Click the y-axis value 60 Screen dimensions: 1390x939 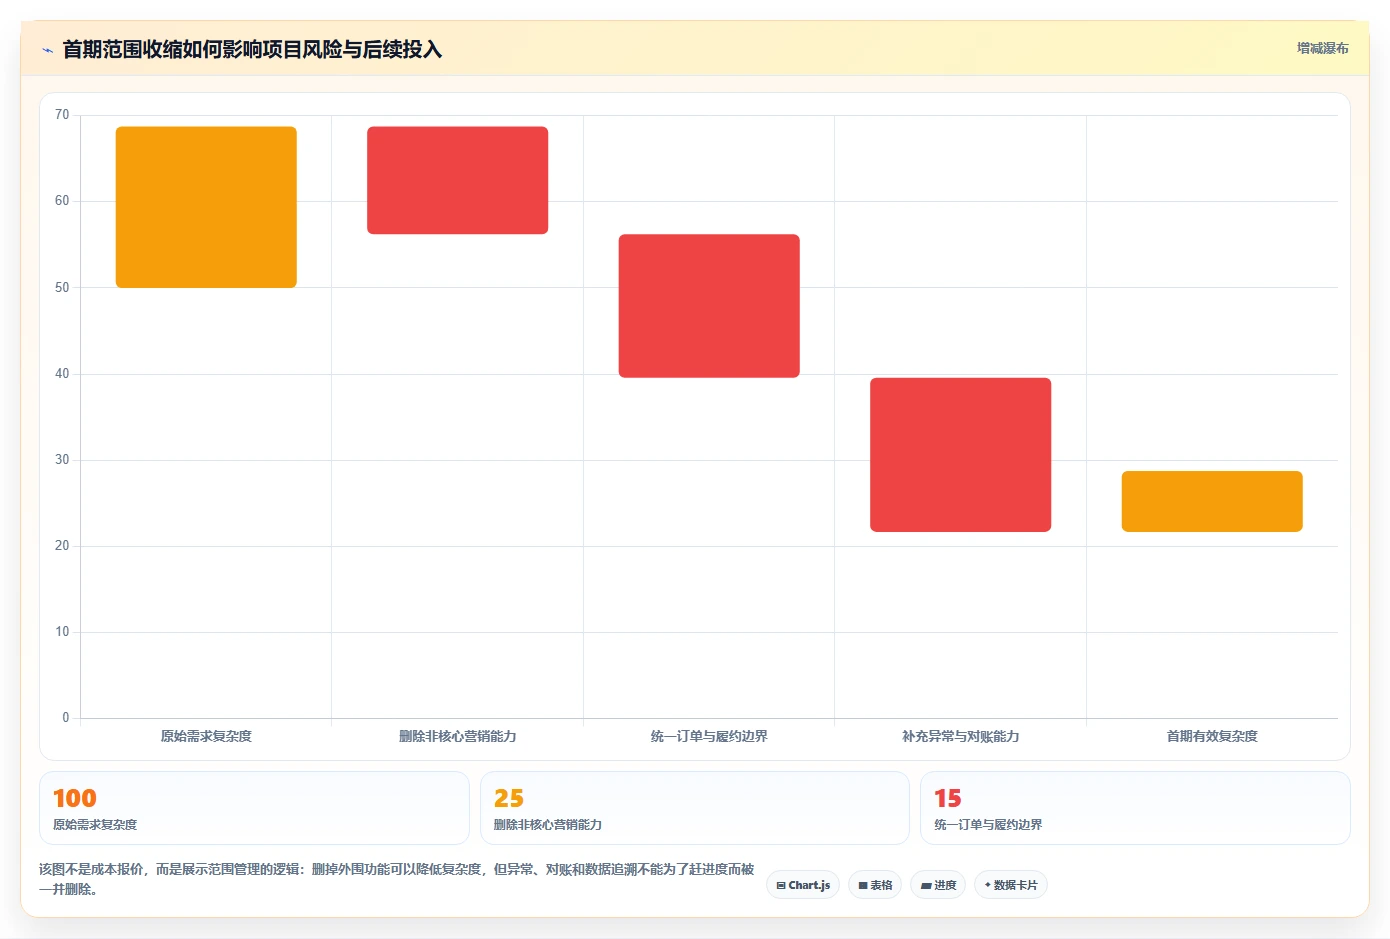tap(62, 201)
